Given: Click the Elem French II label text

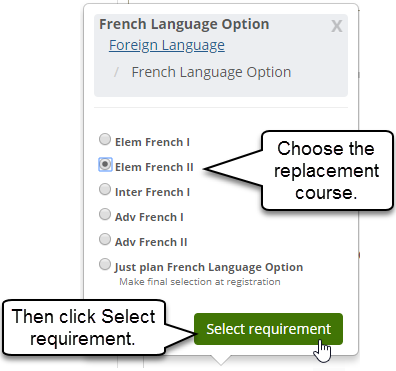Looking at the screenshot, I should click(154, 167).
